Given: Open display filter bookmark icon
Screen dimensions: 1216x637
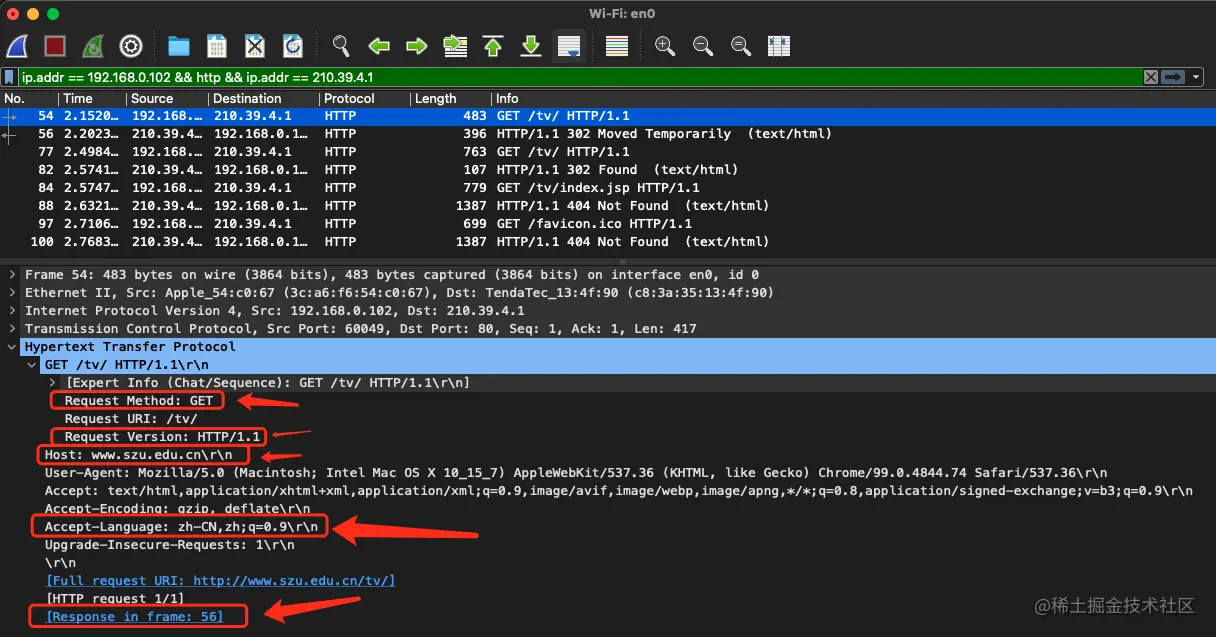Looking at the screenshot, I should pyautogui.click(x=10, y=77).
